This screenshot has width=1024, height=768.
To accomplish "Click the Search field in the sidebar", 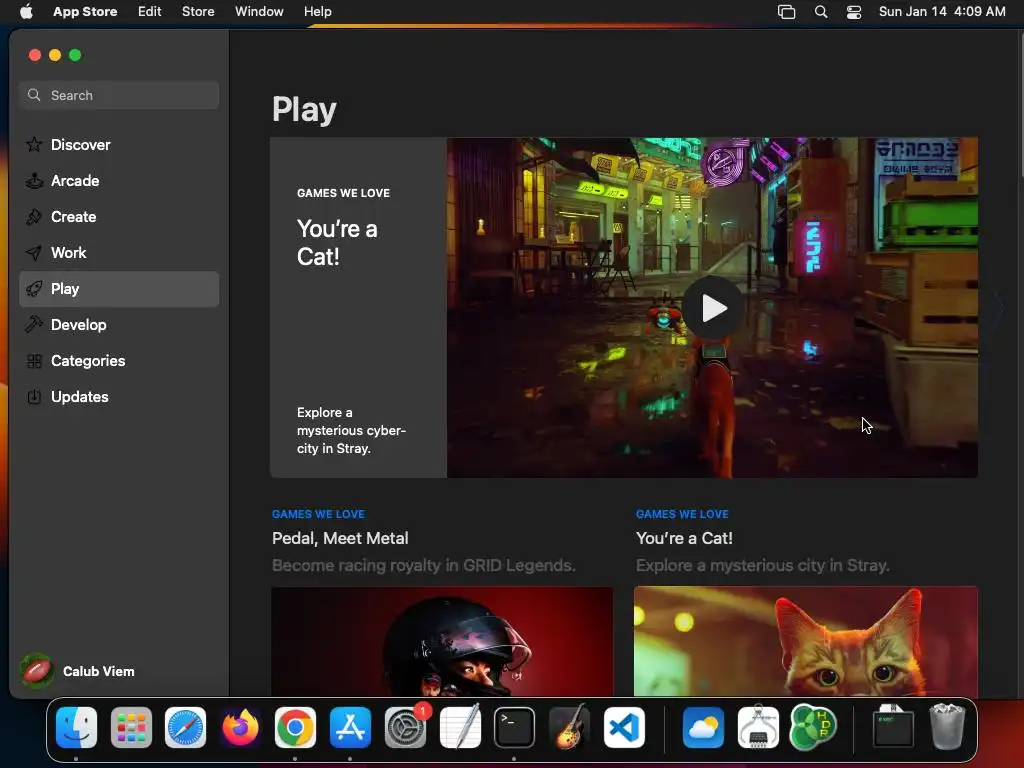I will pos(119,95).
